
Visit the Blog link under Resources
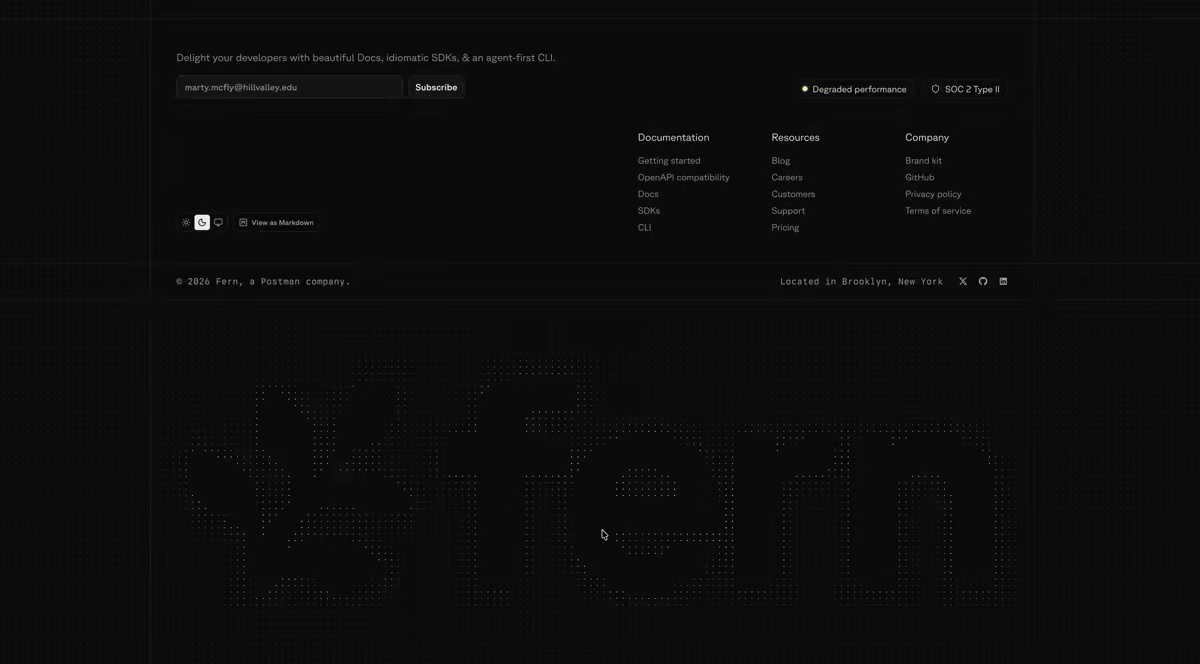781,161
